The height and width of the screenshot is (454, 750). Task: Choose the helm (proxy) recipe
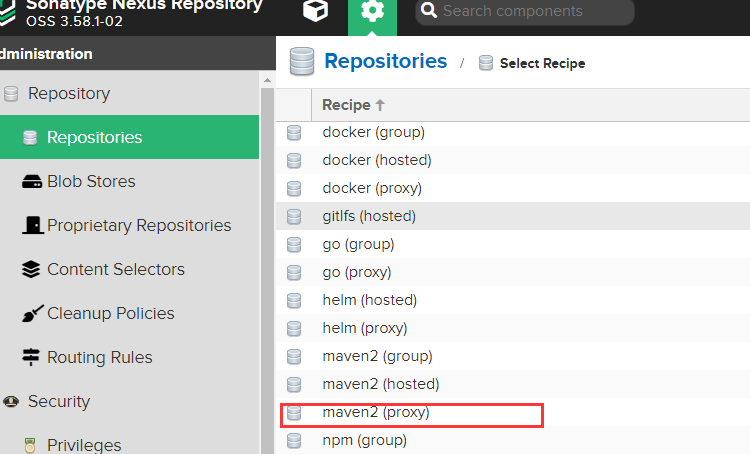point(364,328)
